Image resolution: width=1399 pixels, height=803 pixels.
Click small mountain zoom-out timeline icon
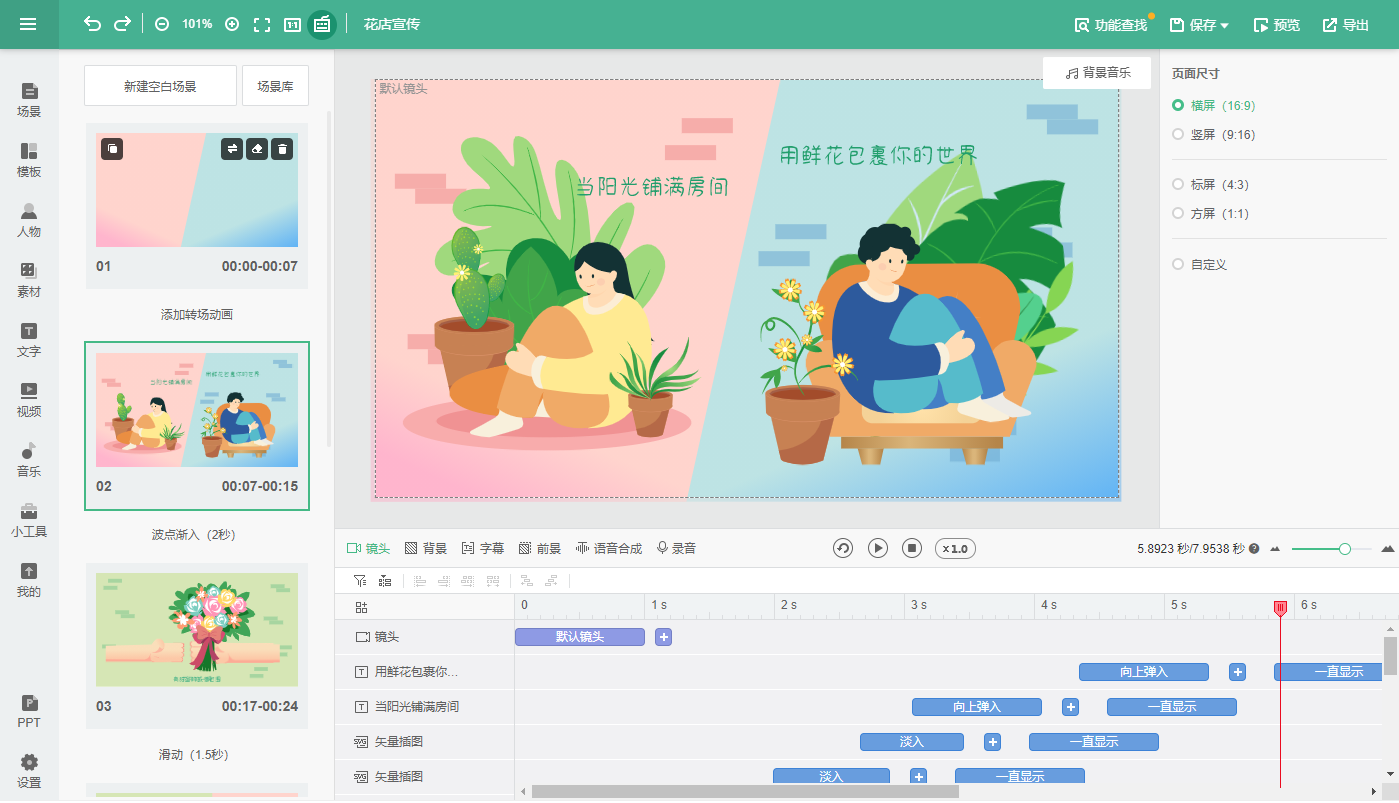[1275, 549]
